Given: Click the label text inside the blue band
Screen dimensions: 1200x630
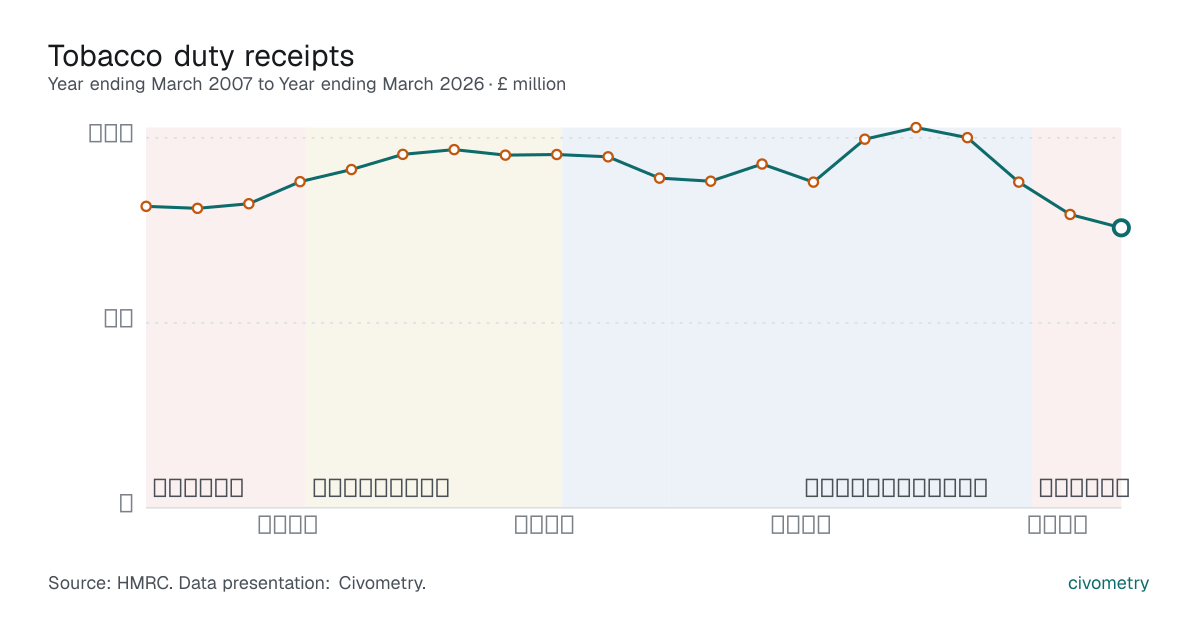Looking at the screenshot, I should (896, 488).
